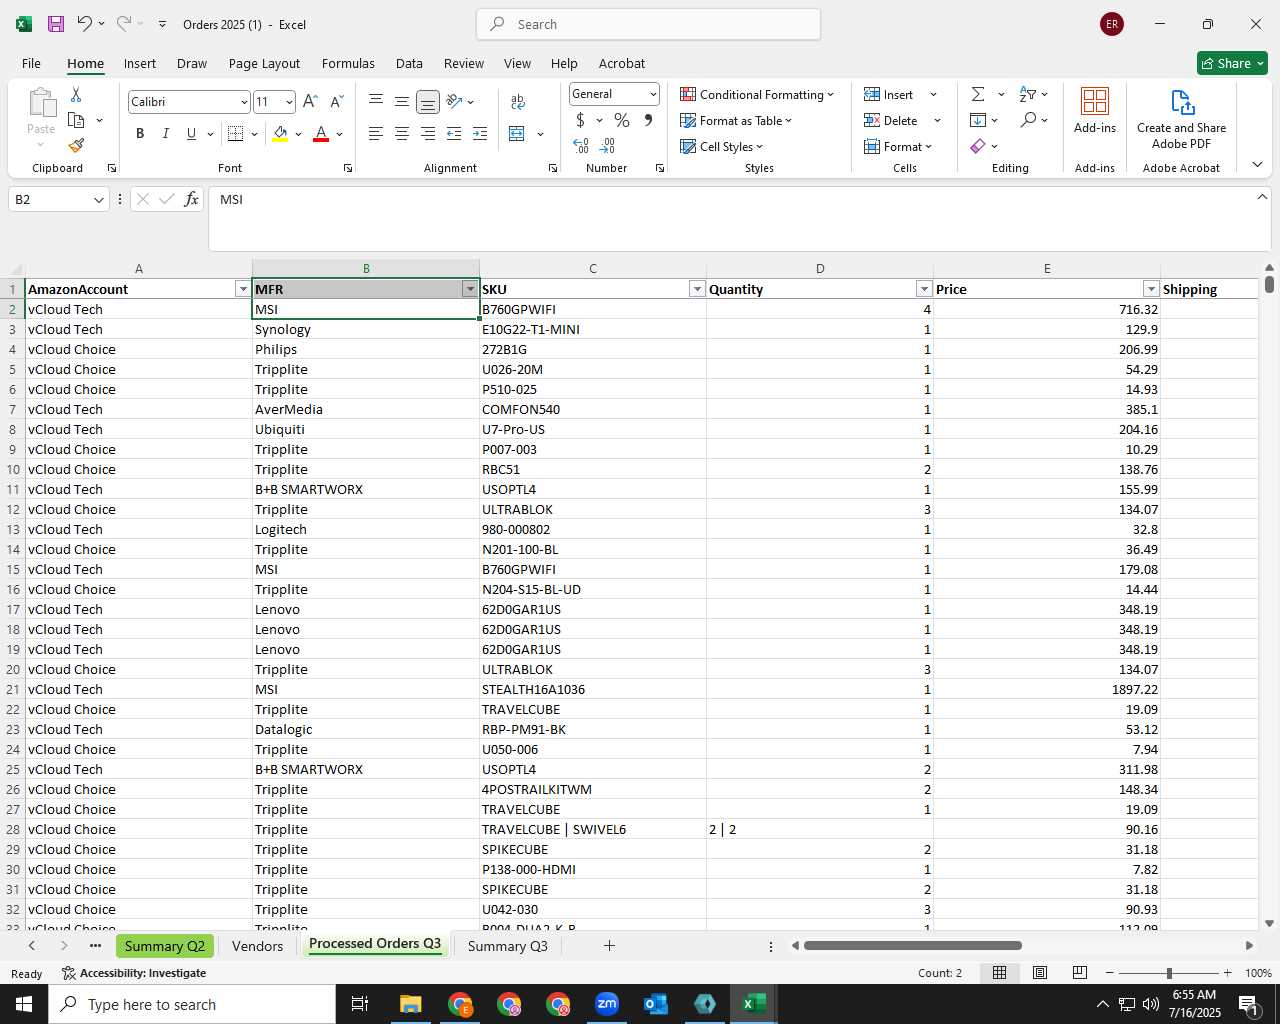The image size is (1280, 1024).
Task: Click Accessibility: Investigate in status bar
Action: pyautogui.click(x=134, y=973)
